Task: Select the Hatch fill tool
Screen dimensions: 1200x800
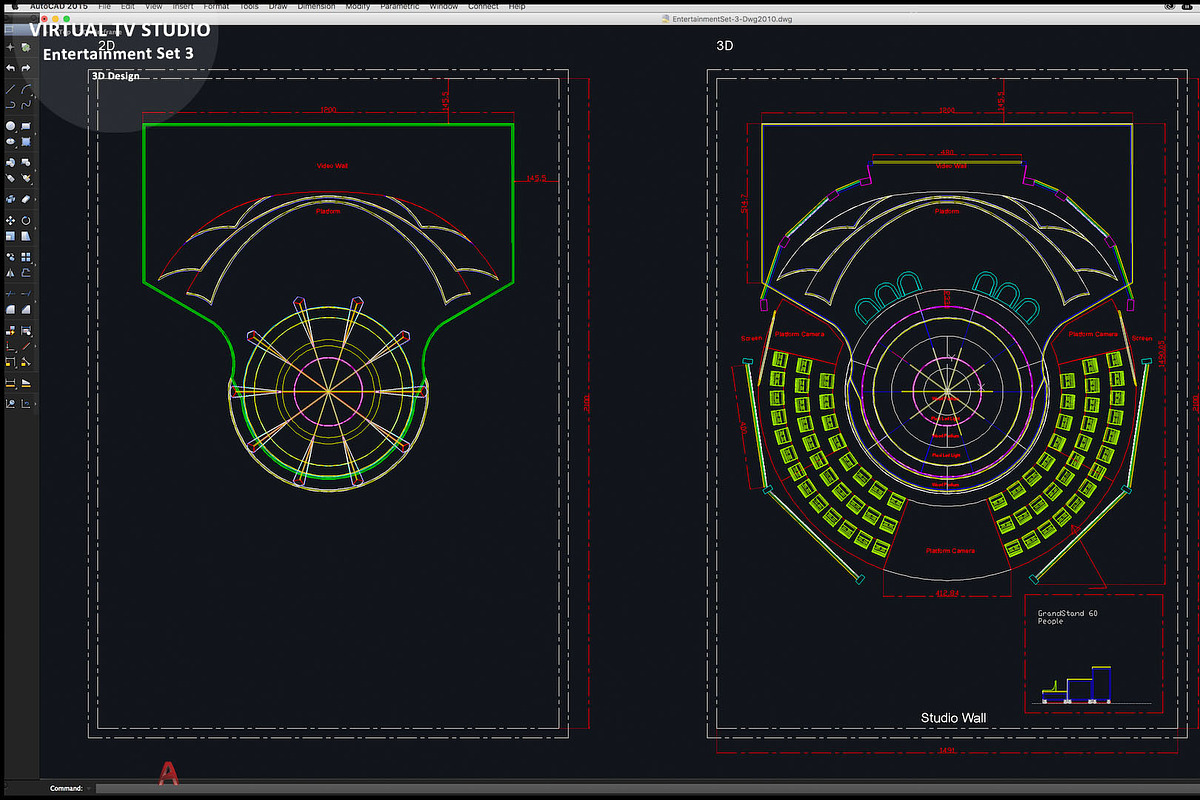Action: coord(26,141)
